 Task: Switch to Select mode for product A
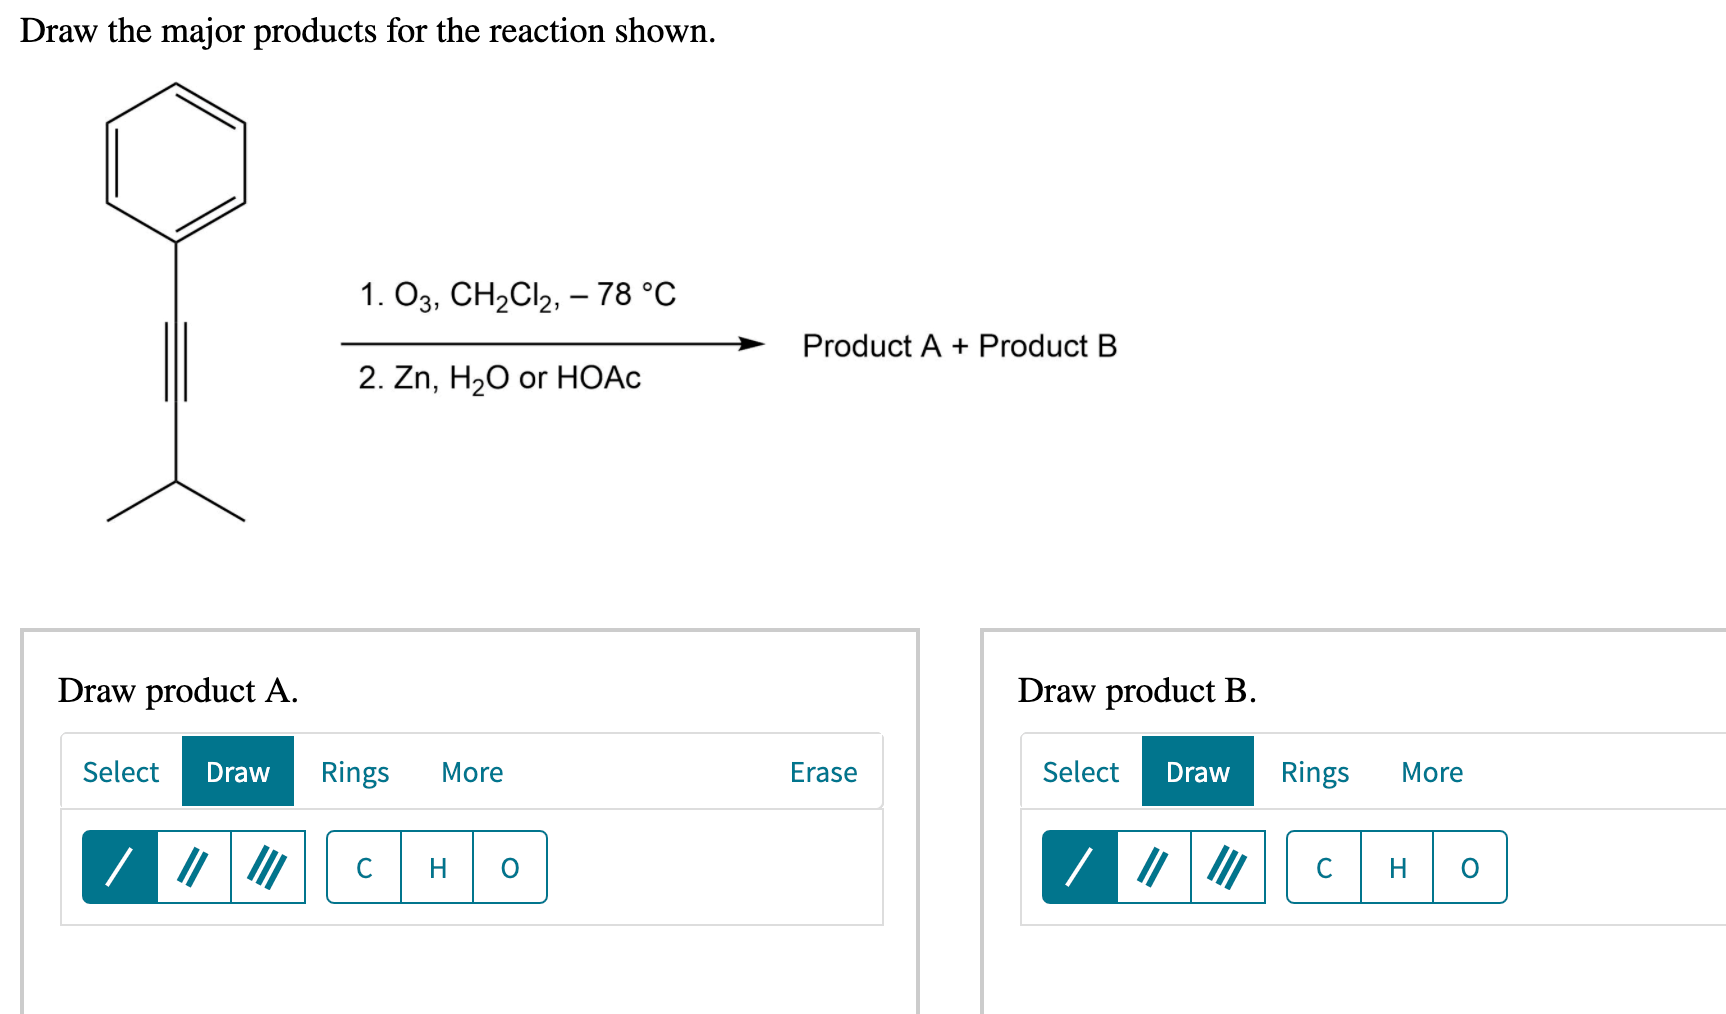[121, 772]
